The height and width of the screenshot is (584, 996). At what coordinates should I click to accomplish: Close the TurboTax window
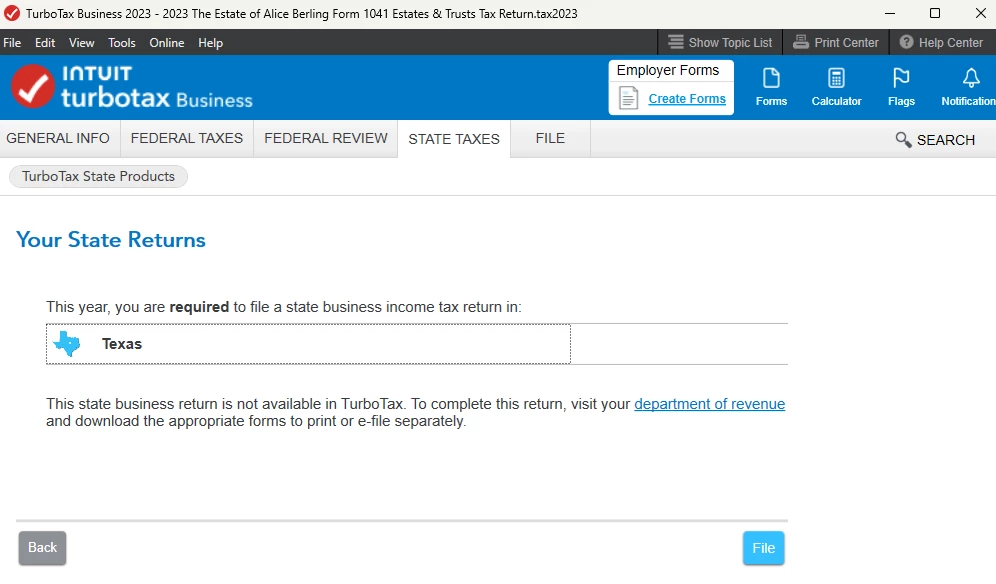(x=980, y=13)
